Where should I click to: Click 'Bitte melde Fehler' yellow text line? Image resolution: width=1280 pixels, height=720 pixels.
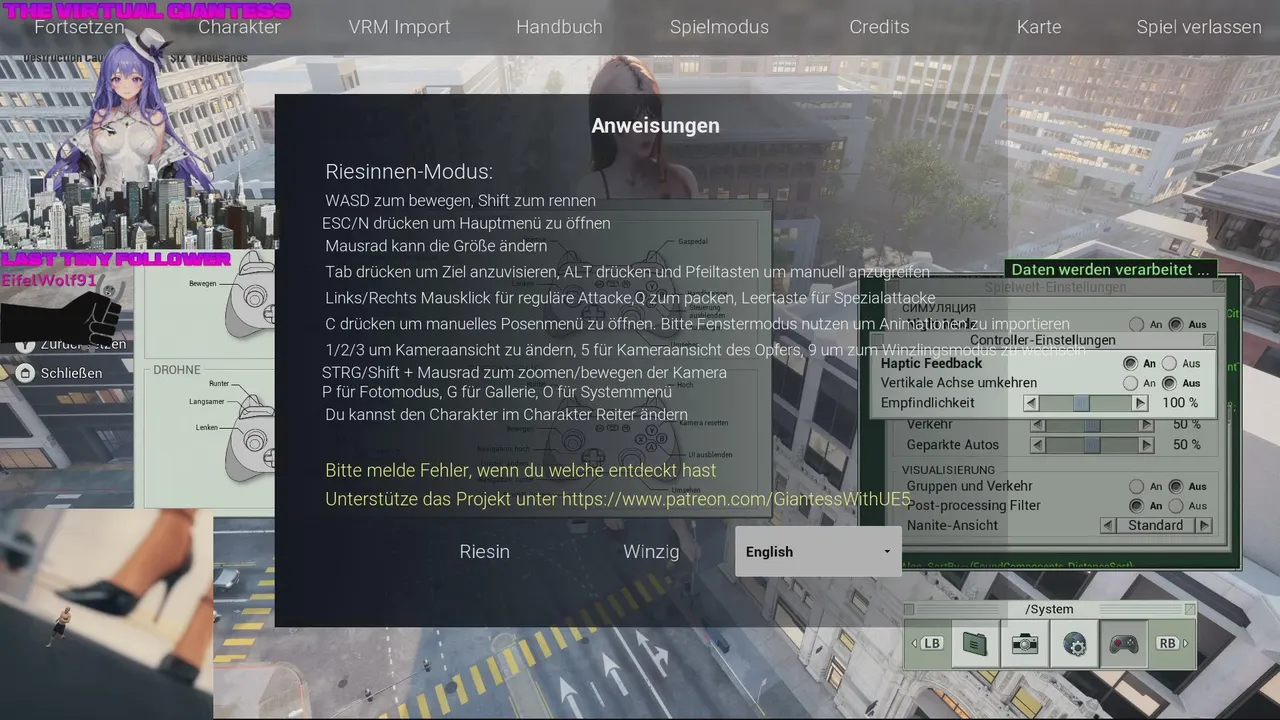521,470
